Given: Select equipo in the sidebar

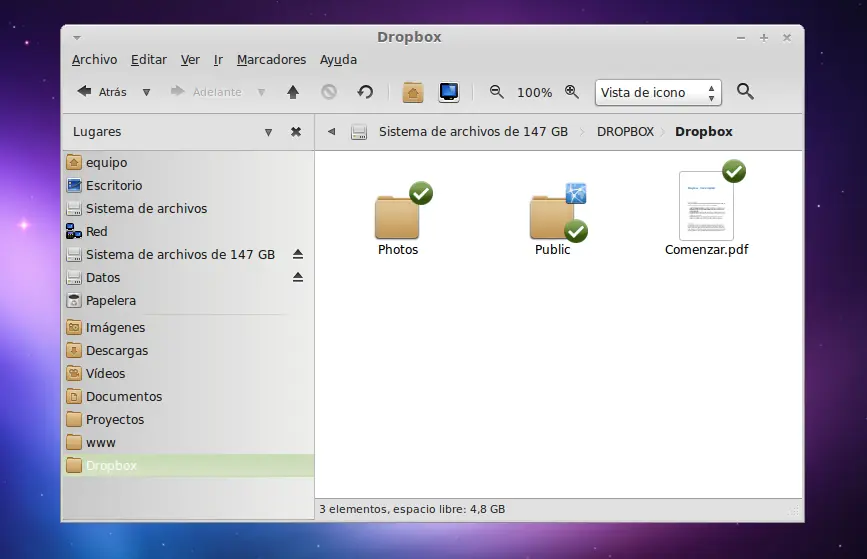Looking at the screenshot, I should click(188, 163).
